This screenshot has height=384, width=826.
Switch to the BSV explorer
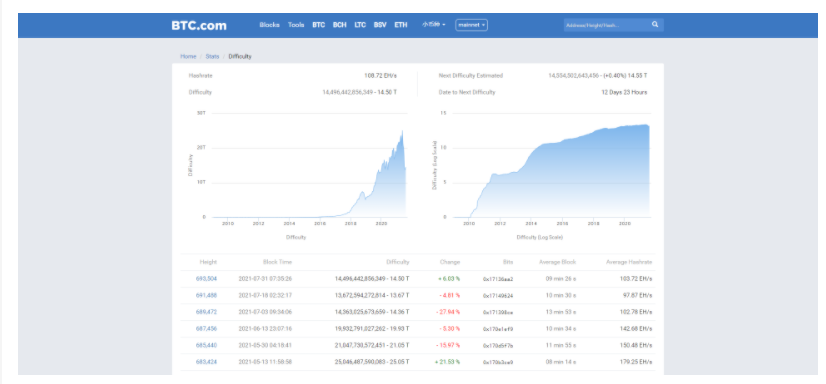[380, 25]
